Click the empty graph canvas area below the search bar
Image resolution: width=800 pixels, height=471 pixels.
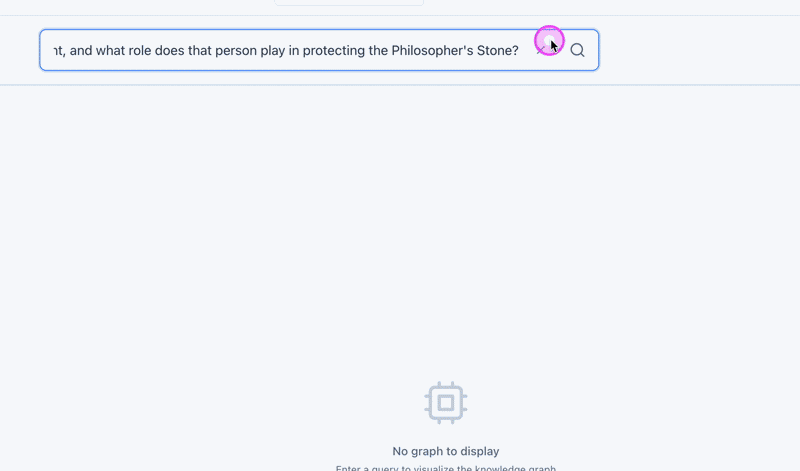400,230
